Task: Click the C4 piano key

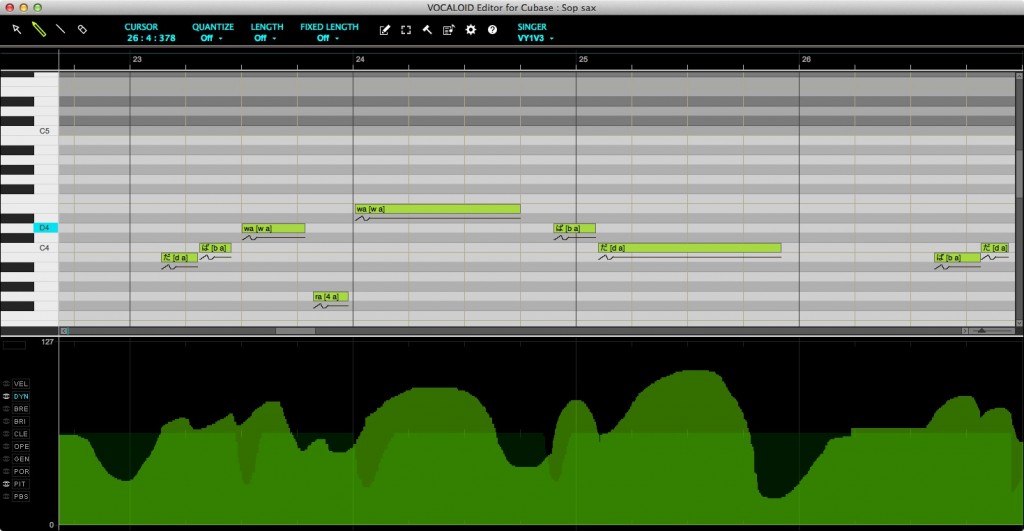Action: click(46, 248)
